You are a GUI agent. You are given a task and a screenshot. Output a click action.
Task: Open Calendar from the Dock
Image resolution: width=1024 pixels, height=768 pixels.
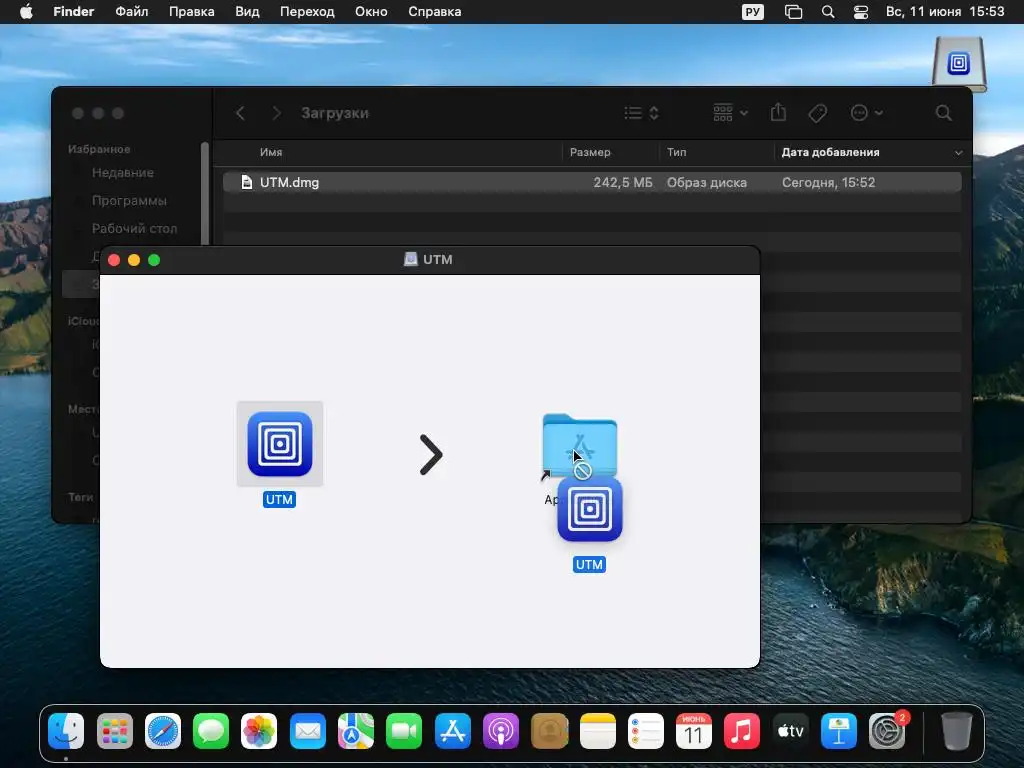click(694, 731)
